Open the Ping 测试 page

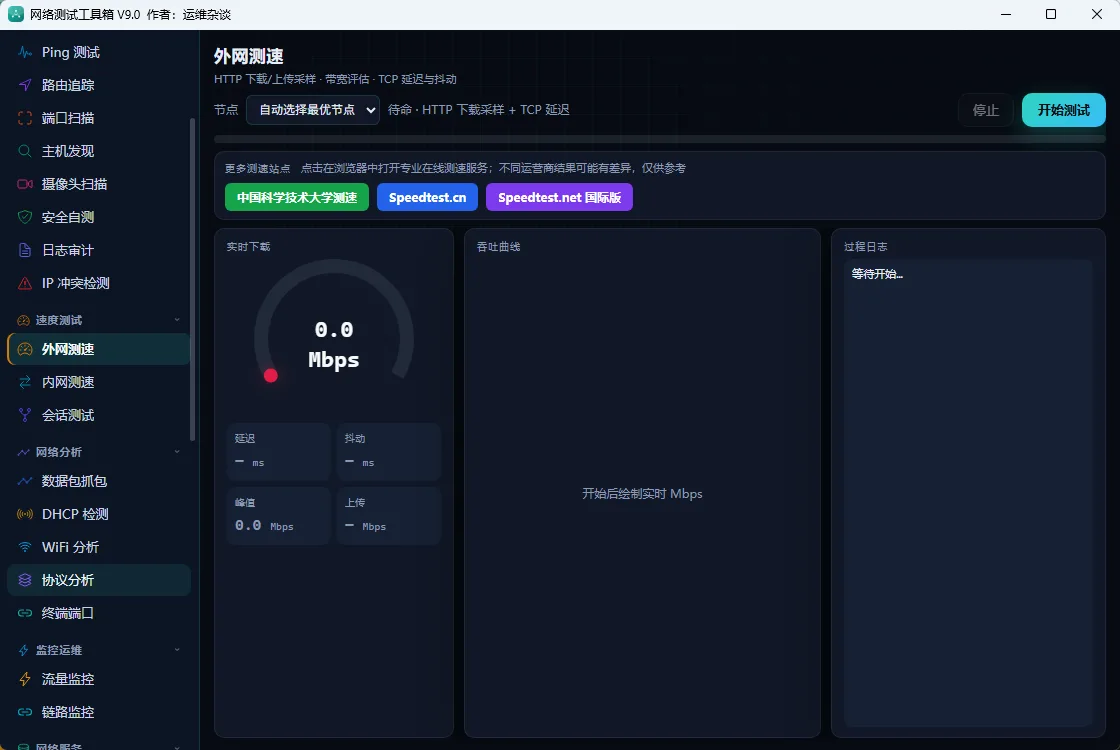[x=99, y=52]
